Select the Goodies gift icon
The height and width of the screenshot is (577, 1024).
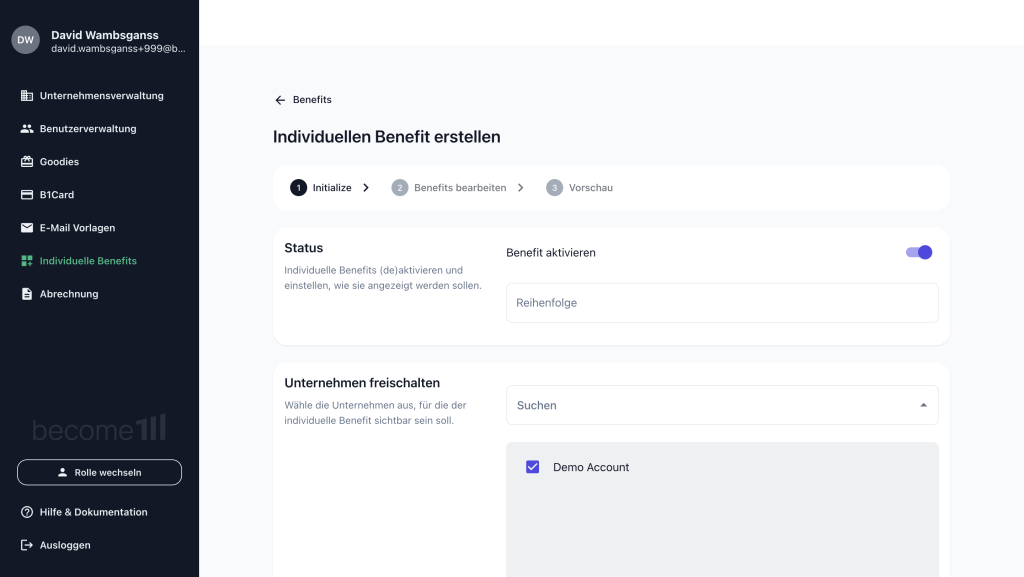(x=27, y=162)
